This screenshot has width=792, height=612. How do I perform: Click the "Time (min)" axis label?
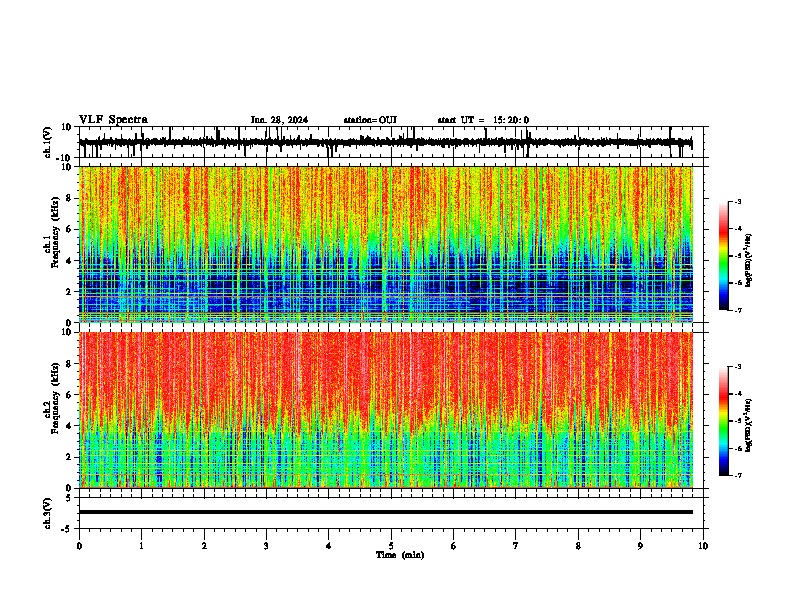[400, 555]
